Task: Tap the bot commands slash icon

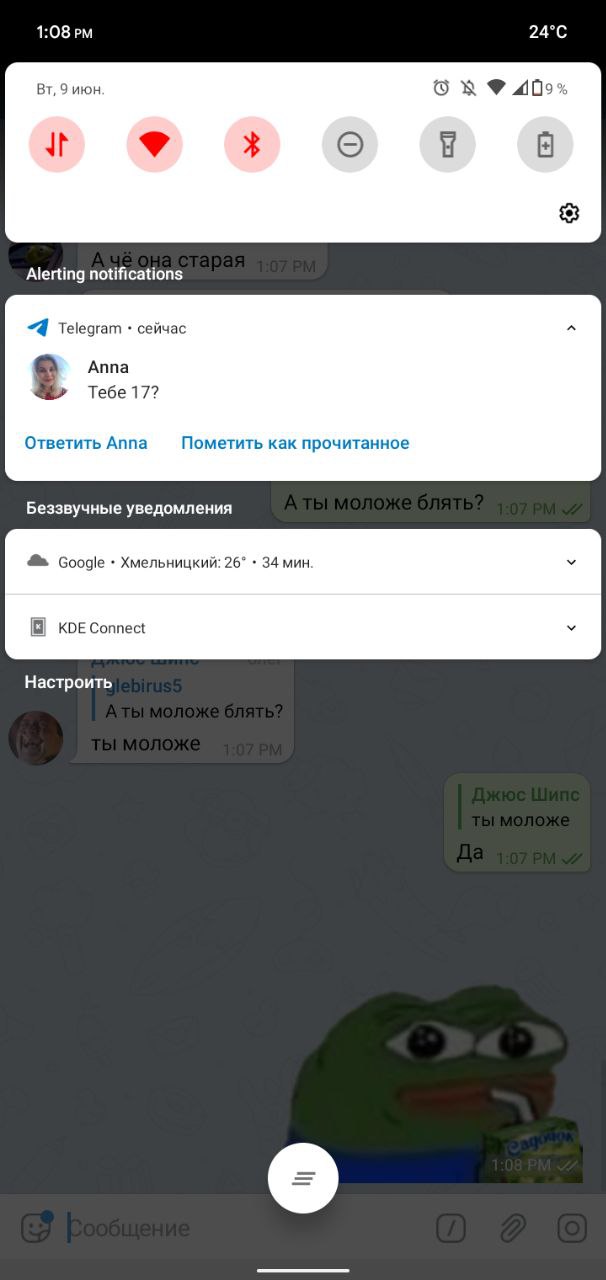Action: click(x=452, y=1228)
